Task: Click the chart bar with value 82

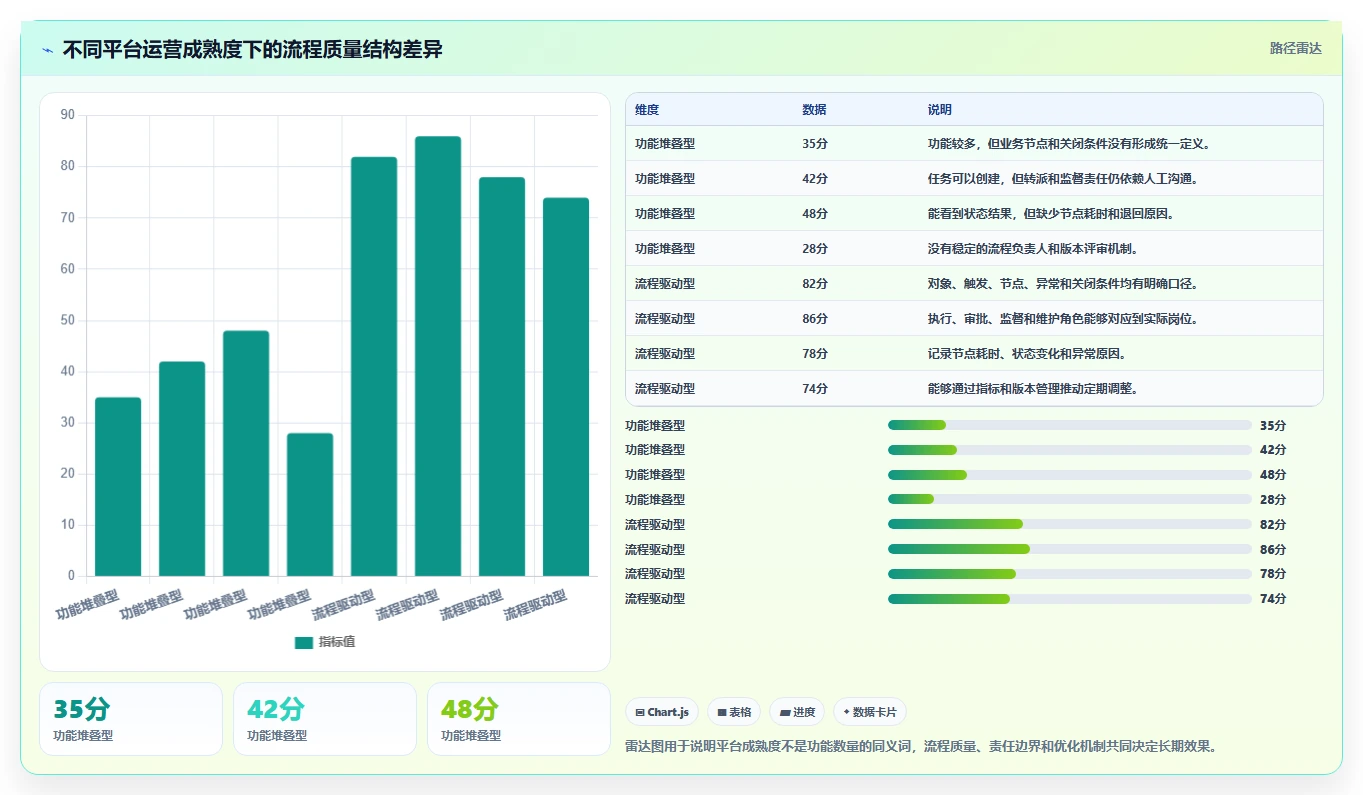Action: pos(374,366)
